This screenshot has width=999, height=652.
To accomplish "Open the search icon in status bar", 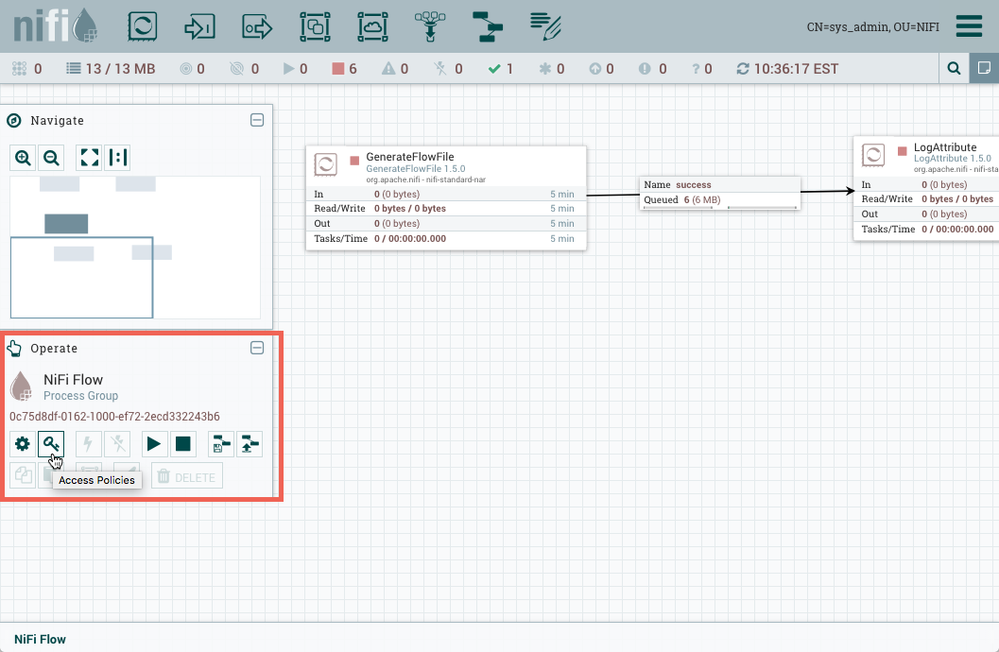I will (954, 68).
